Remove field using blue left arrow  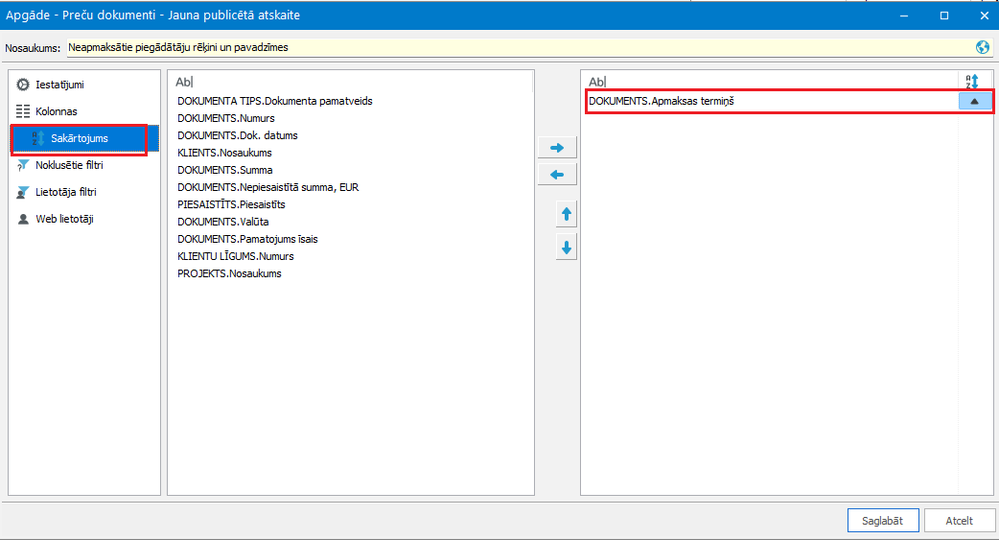click(557, 175)
